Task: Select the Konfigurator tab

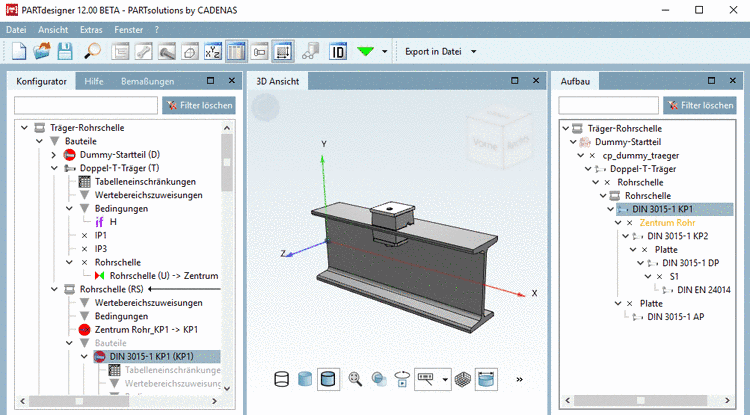Action: tap(42, 81)
